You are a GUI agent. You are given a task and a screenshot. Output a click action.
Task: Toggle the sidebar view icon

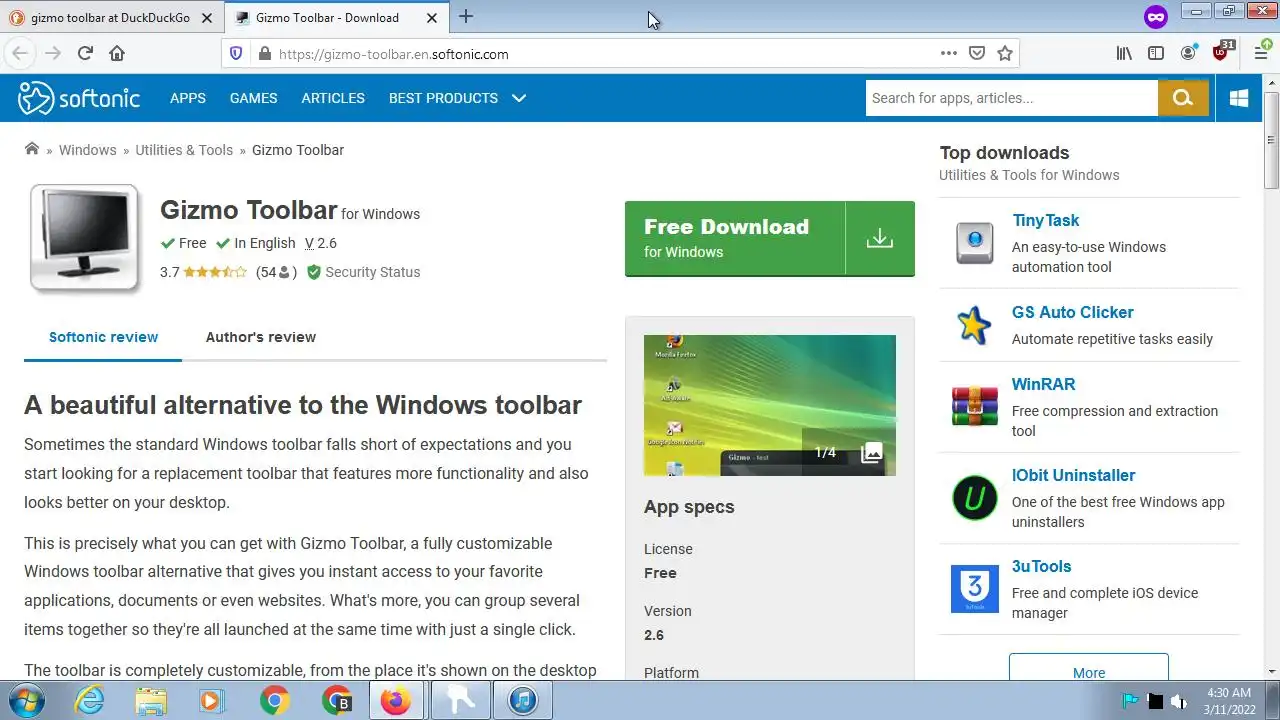click(1156, 54)
